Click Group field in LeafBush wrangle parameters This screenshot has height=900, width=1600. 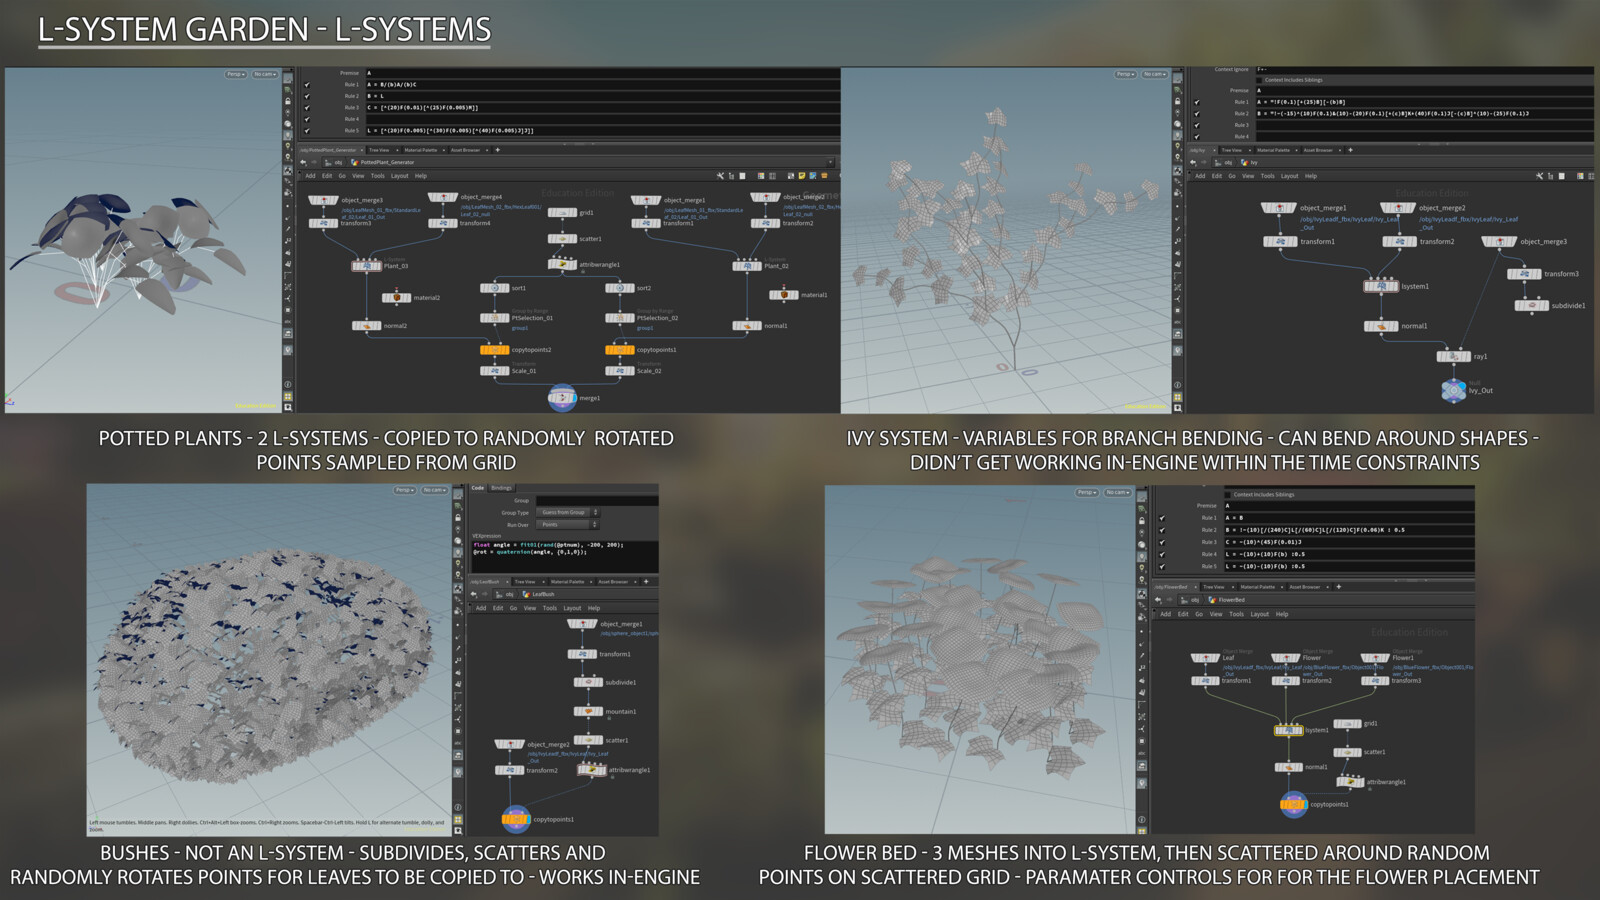tap(597, 500)
